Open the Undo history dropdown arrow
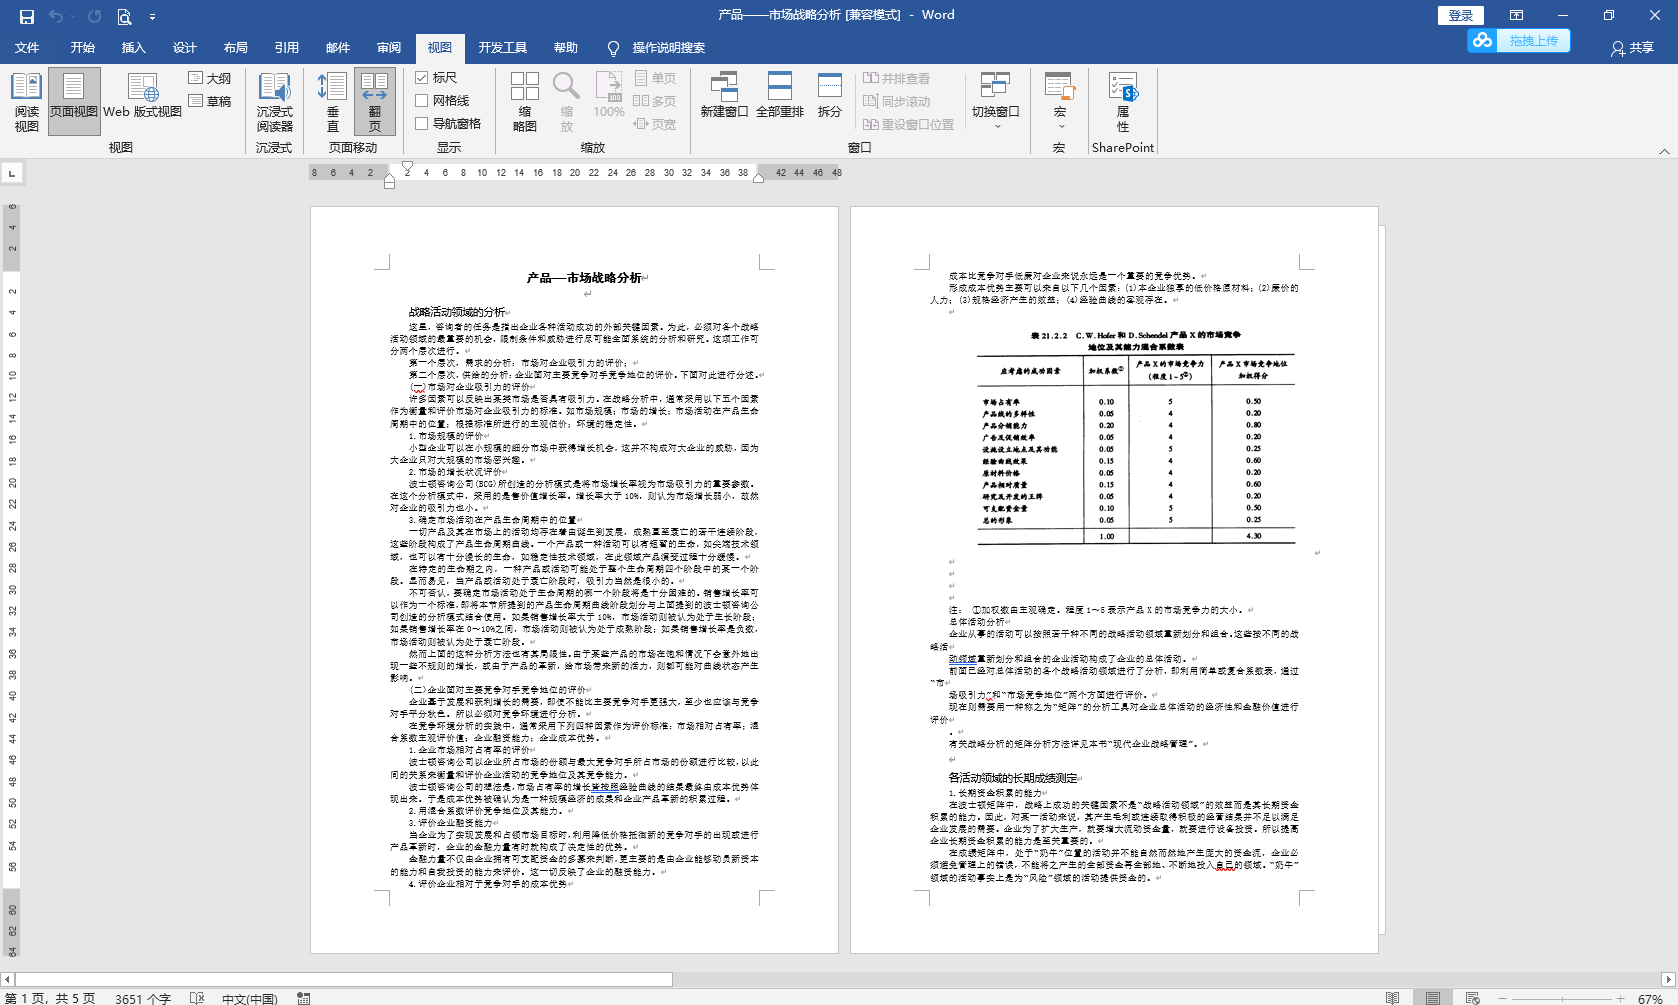The image size is (1678, 1005). click(x=73, y=17)
